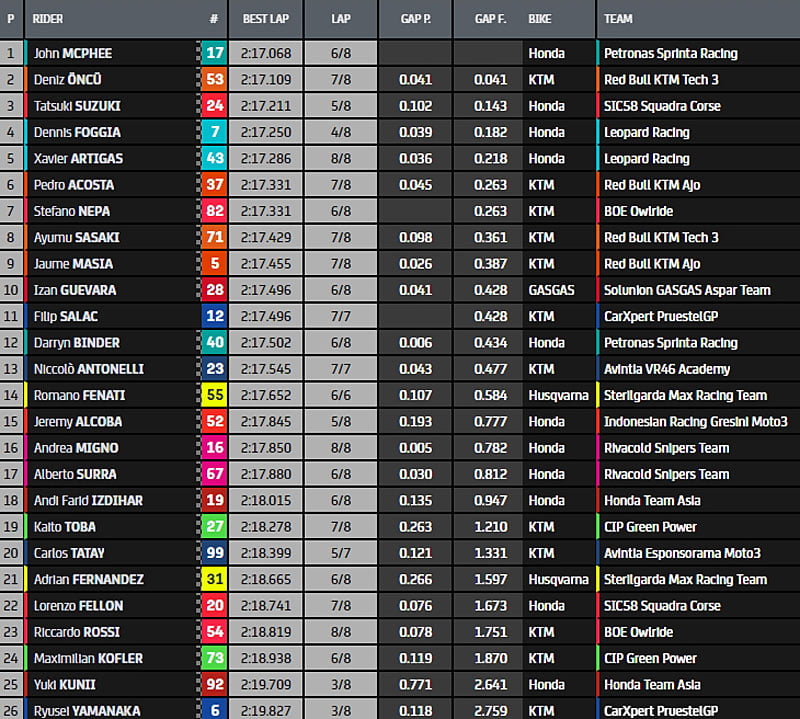Open rider Xavier Artigas entry
800x719 pixels.
75,158
